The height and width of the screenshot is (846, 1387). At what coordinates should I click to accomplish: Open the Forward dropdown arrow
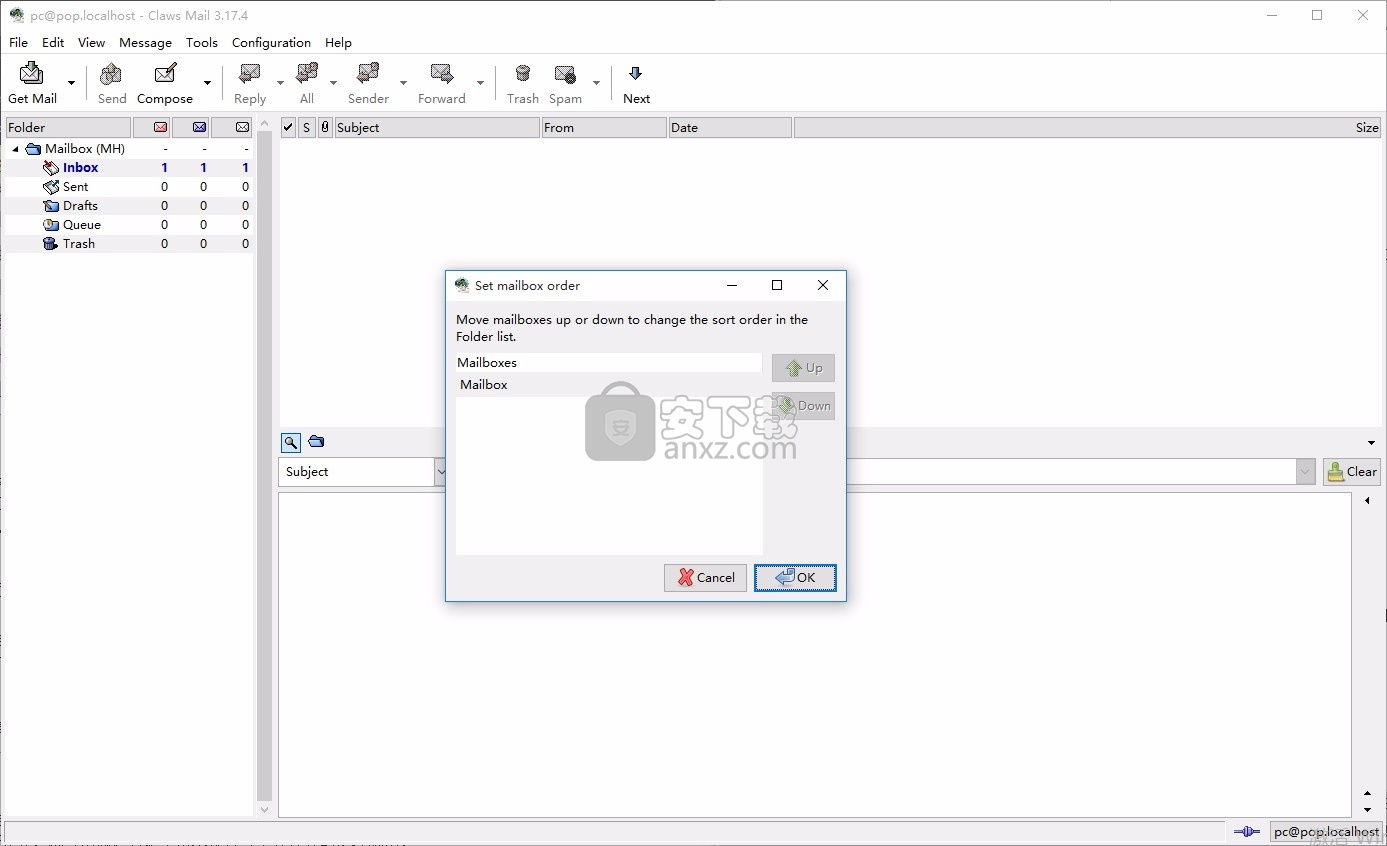(480, 83)
